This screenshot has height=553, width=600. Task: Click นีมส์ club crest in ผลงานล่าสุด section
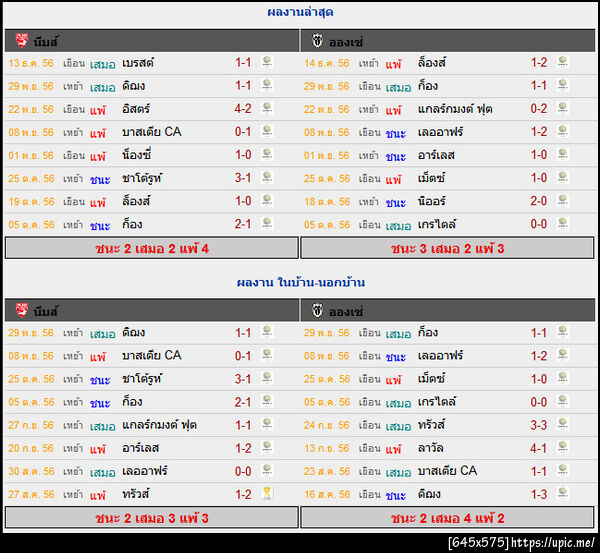point(22,41)
